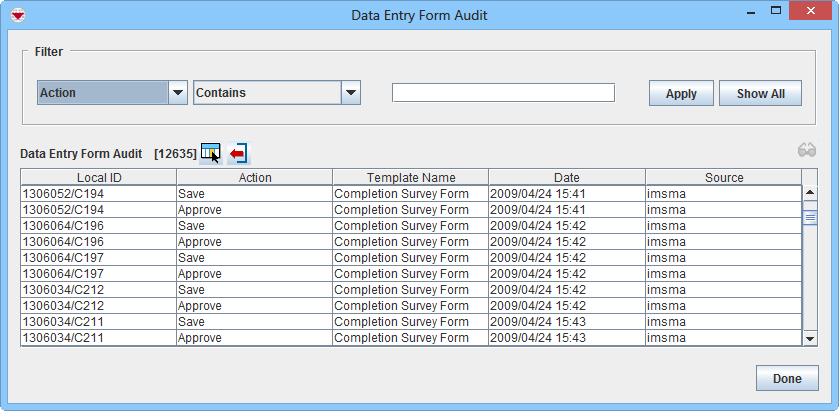Open the Contains operator dropdown

coord(350,93)
